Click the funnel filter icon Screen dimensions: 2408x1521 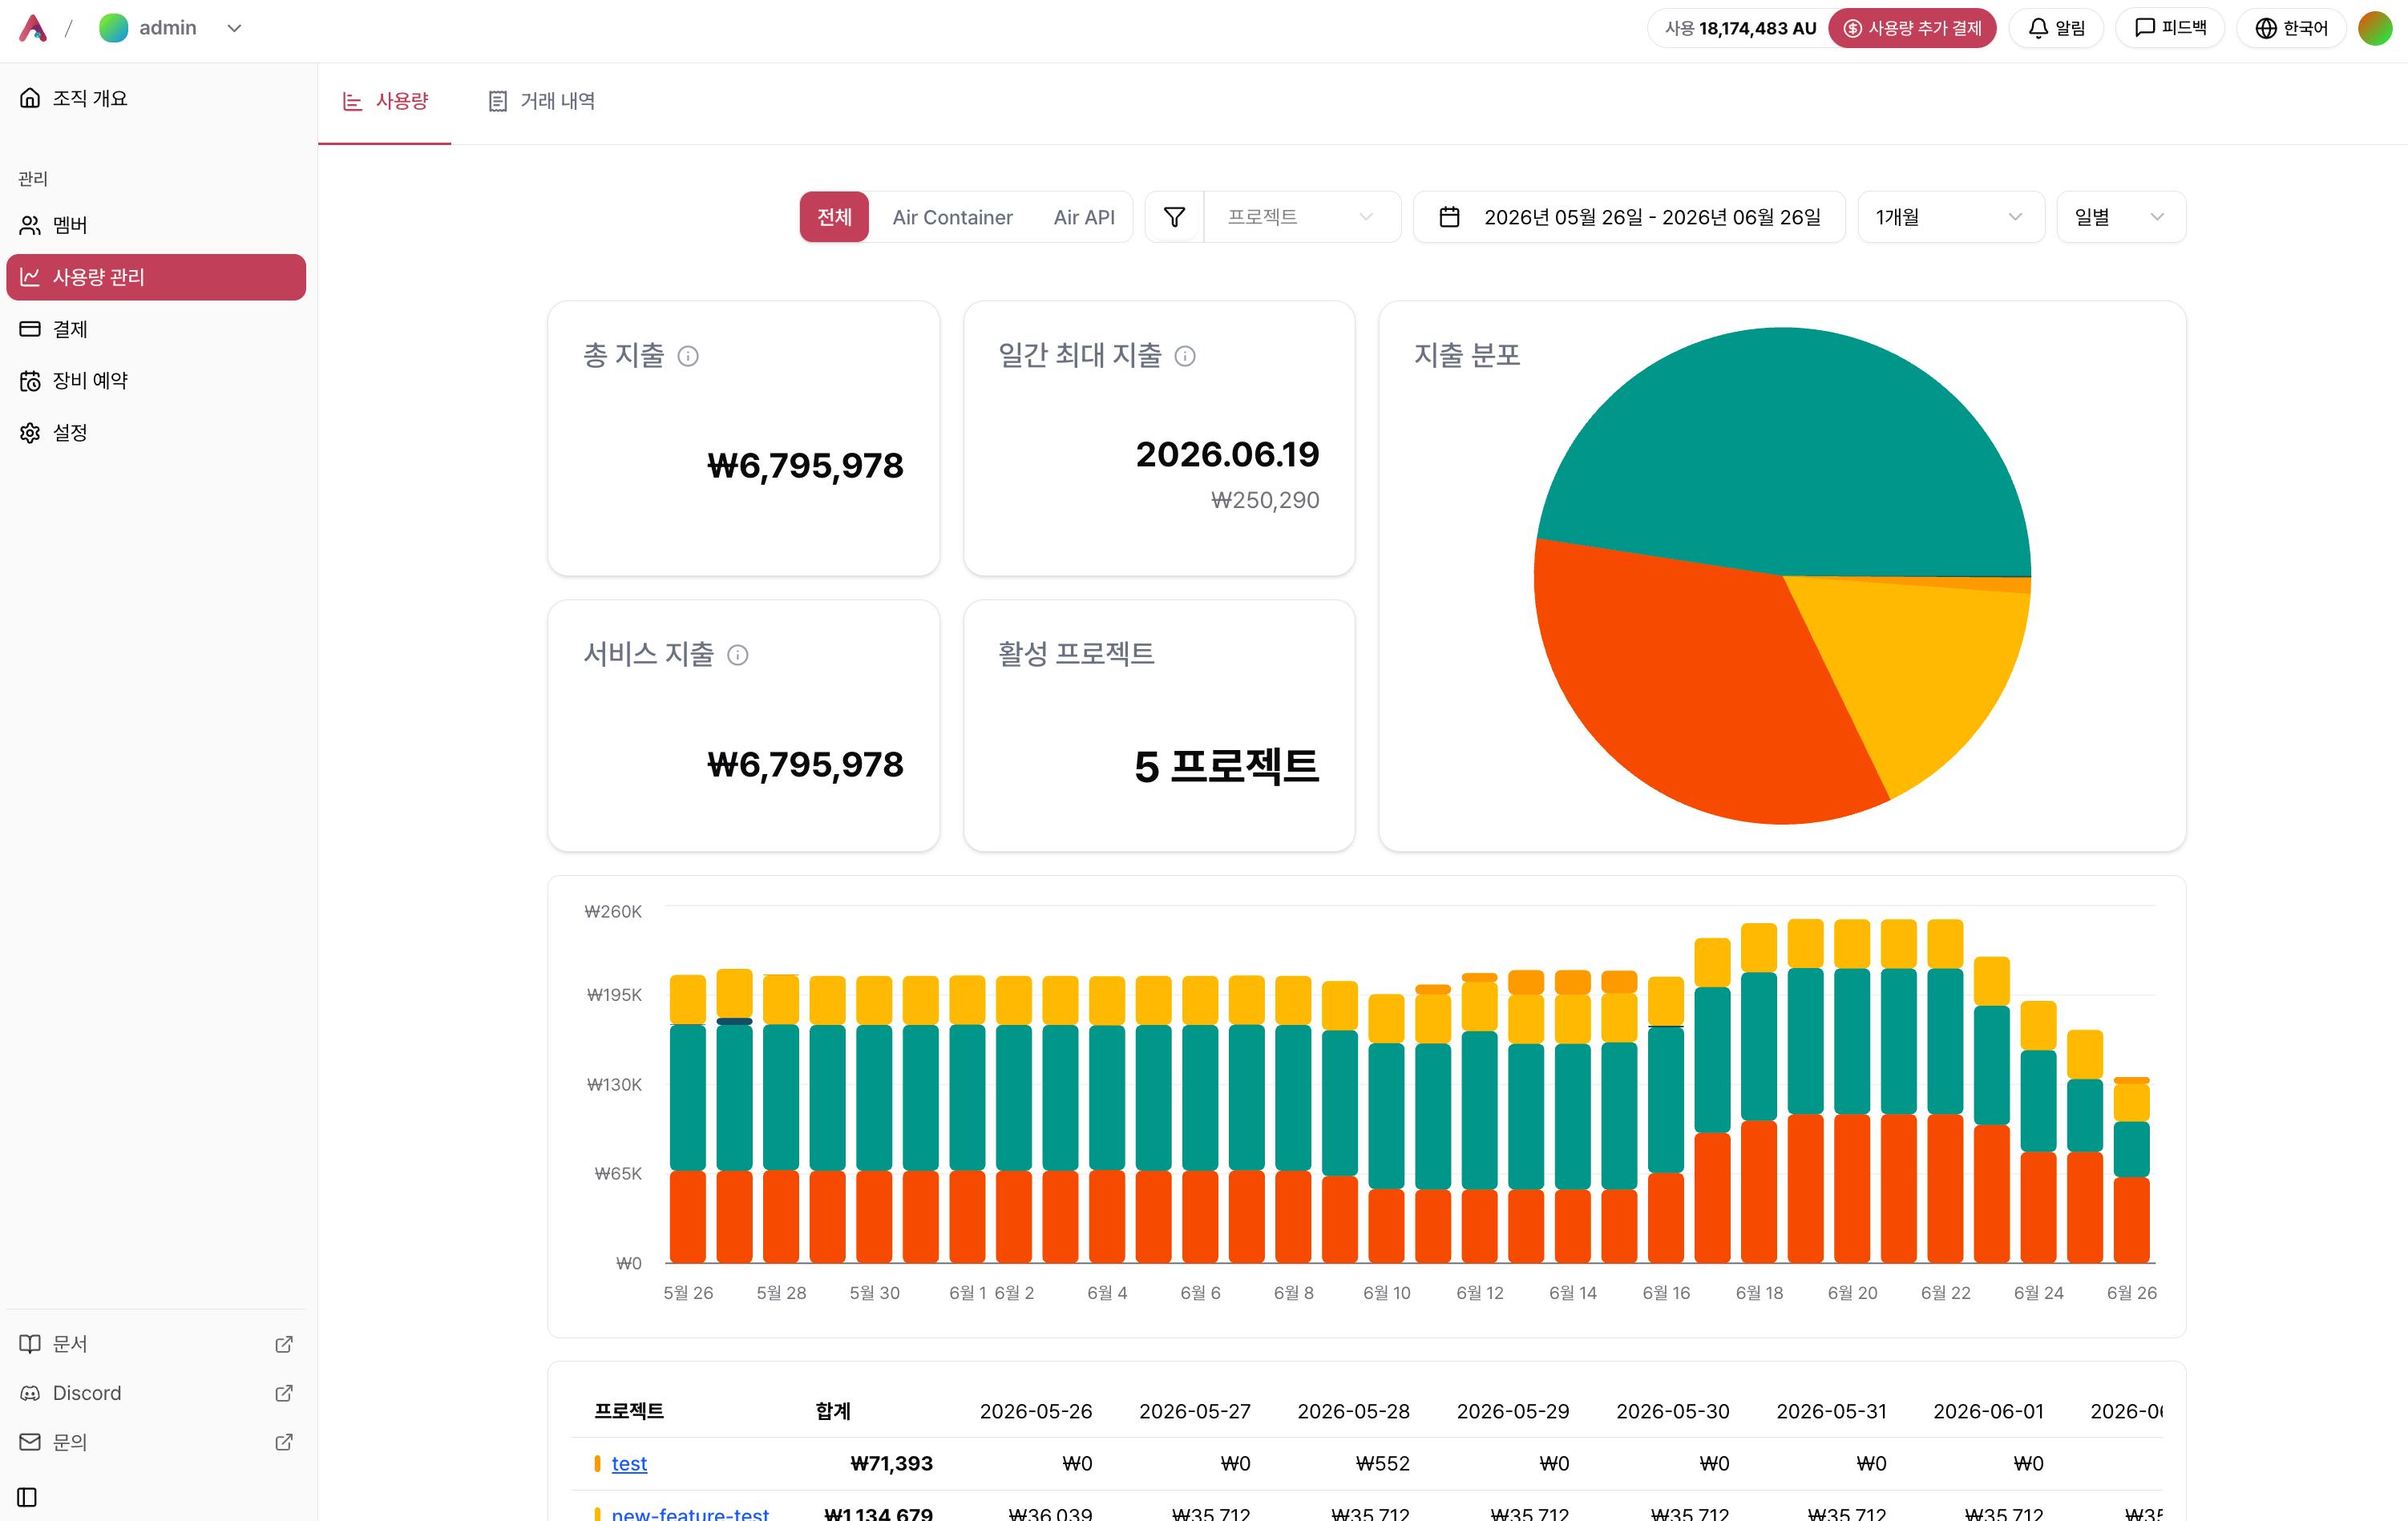click(1175, 217)
